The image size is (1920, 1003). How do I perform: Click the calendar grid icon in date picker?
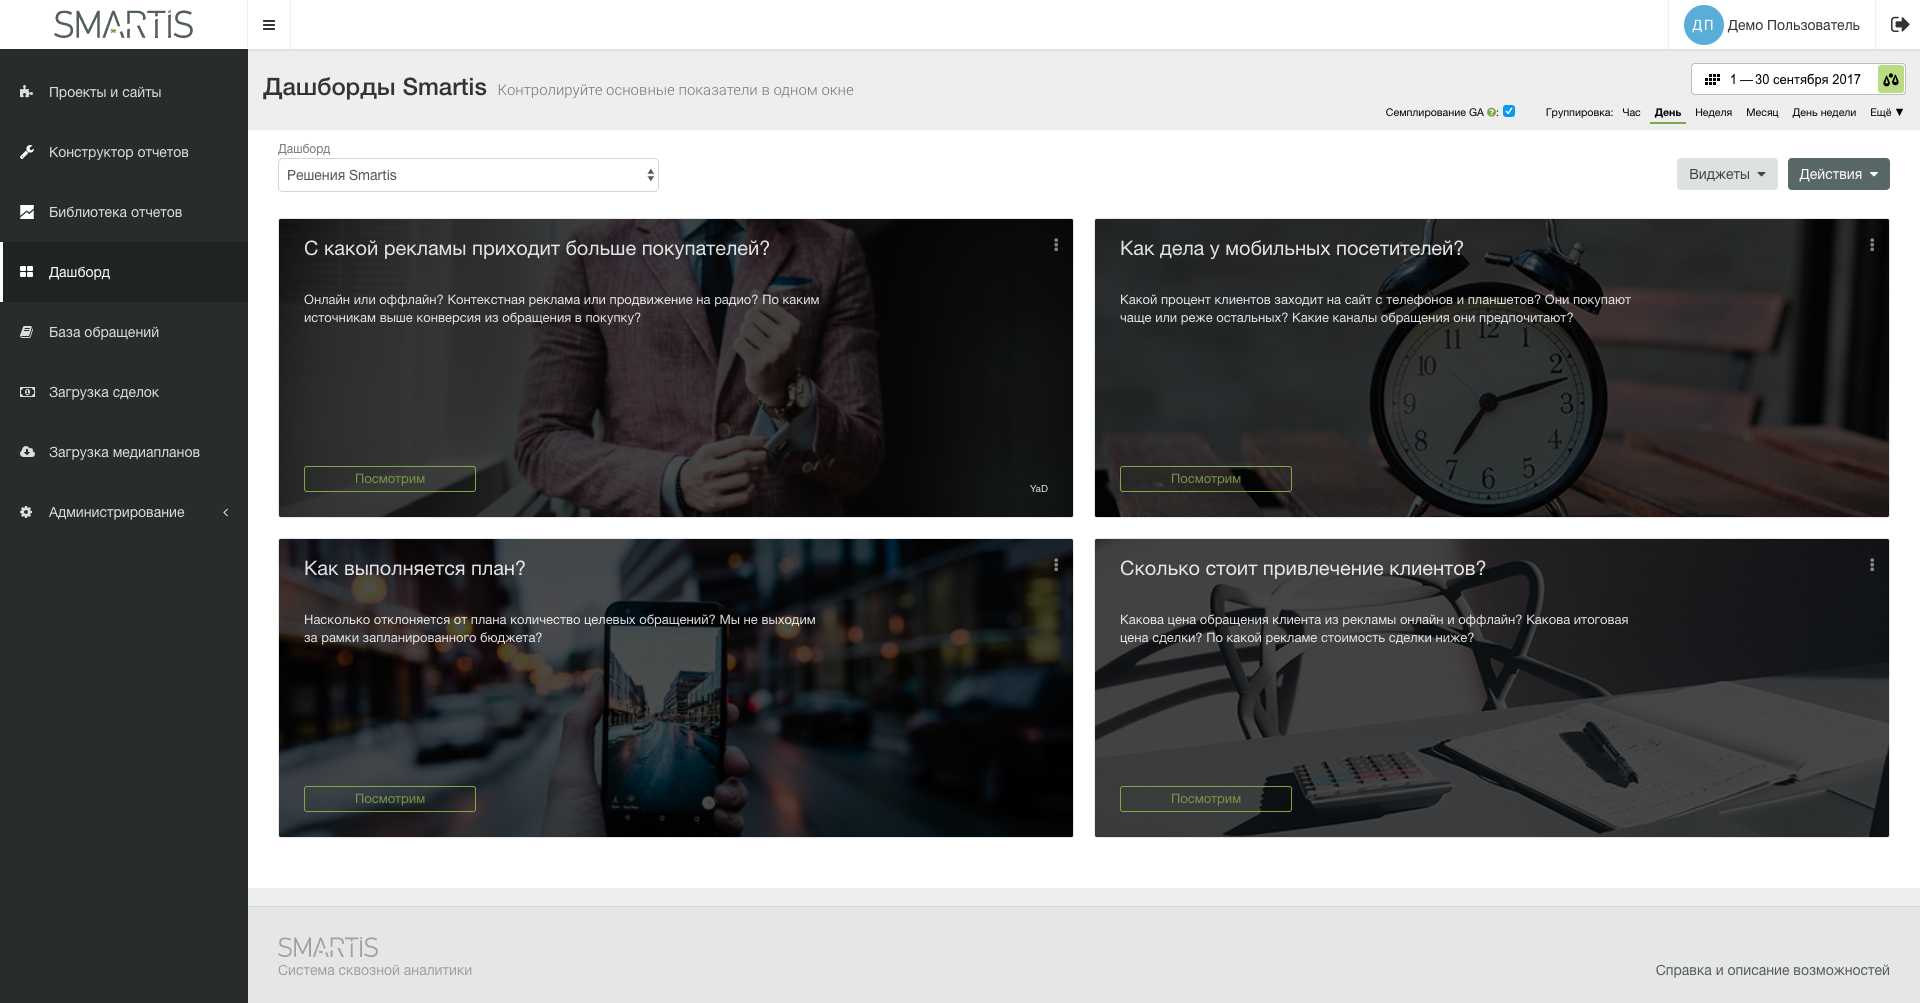[x=1712, y=79]
